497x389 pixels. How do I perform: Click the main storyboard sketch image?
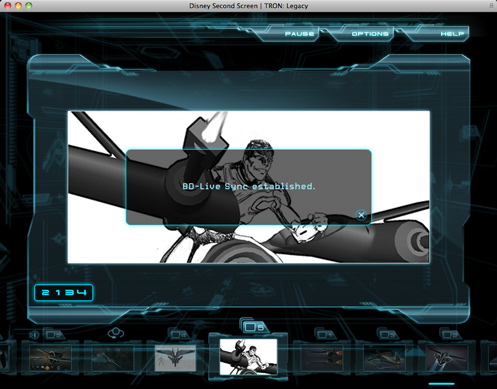coord(249,187)
